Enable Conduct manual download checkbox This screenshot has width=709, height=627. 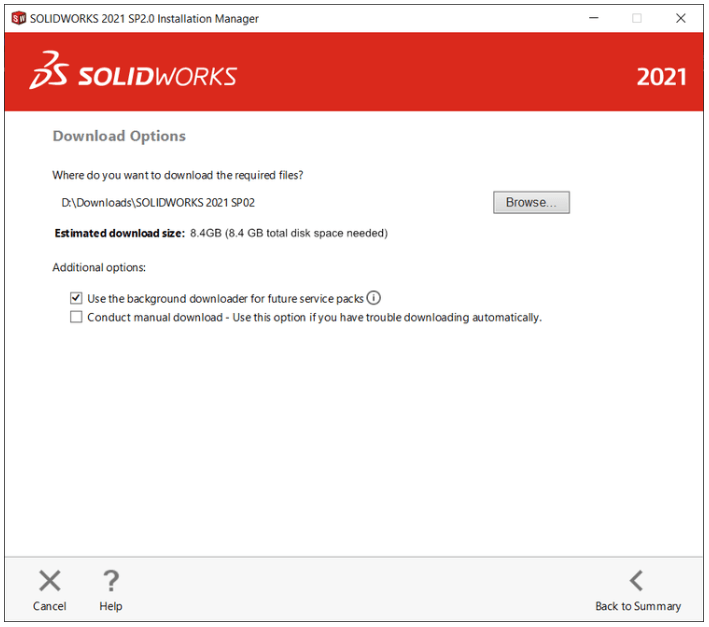point(76,317)
